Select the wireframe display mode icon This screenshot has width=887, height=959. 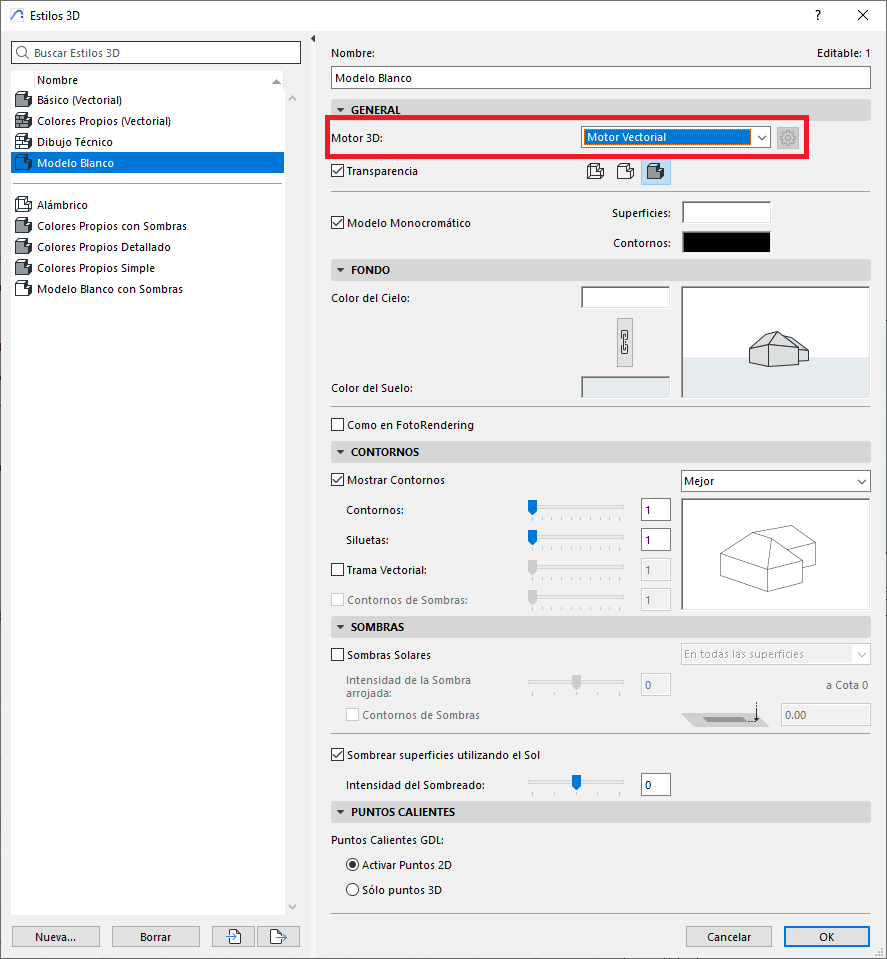point(595,172)
